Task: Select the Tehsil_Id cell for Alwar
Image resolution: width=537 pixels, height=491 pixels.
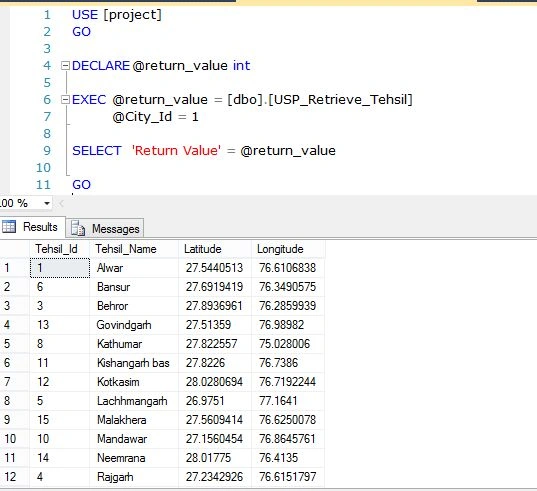Action: click(60, 268)
